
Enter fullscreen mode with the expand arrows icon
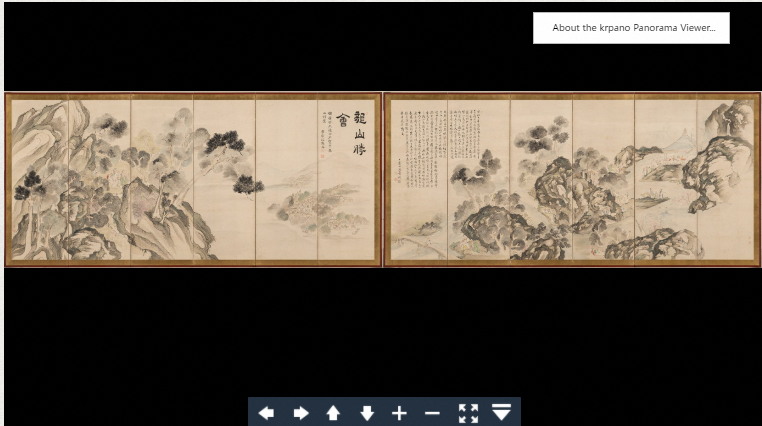(x=468, y=413)
